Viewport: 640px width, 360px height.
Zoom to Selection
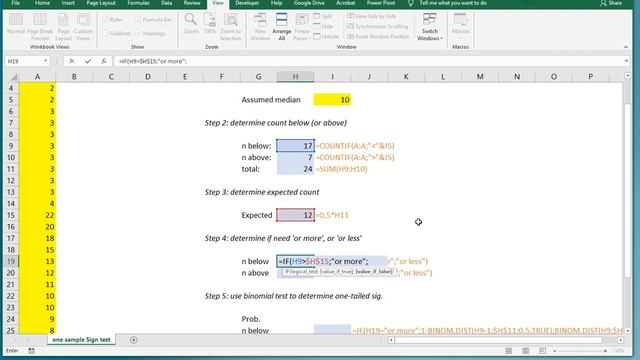click(231, 27)
